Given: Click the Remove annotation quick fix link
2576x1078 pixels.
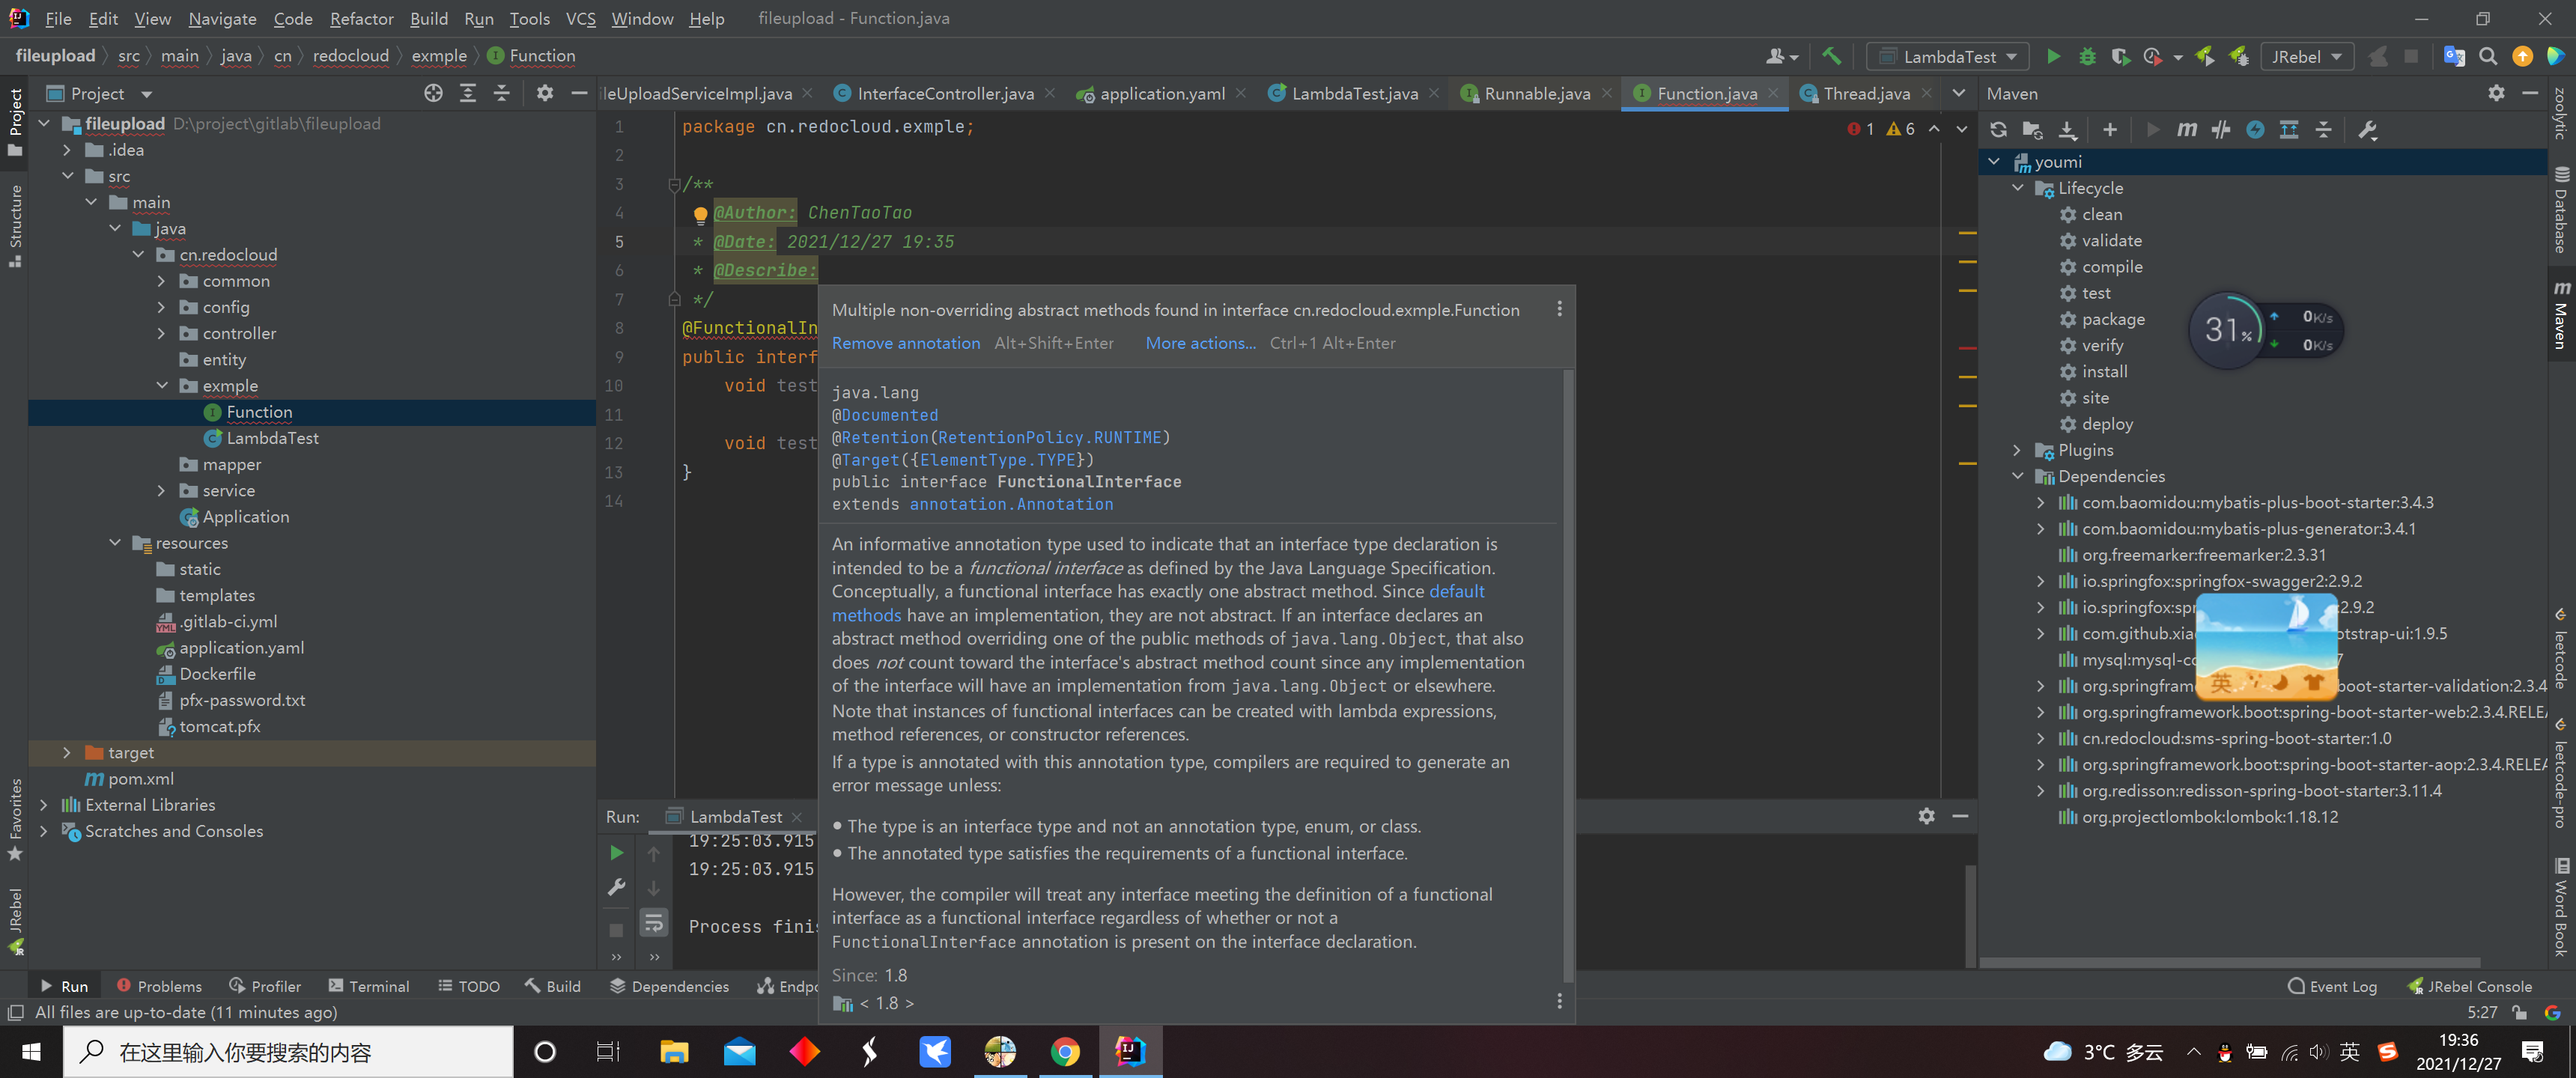Looking at the screenshot, I should (905, 343).
